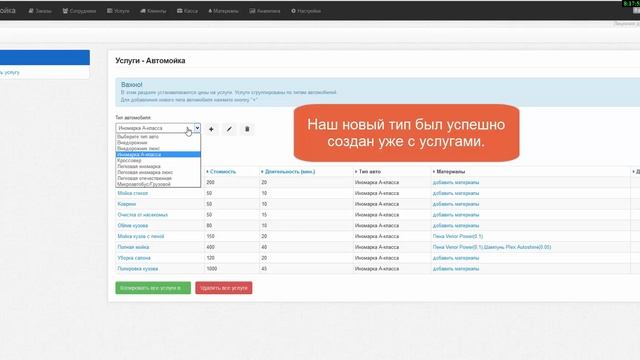Click the 'Важно!' notice heading
This screenshot has width=640, height=360.
131,84
